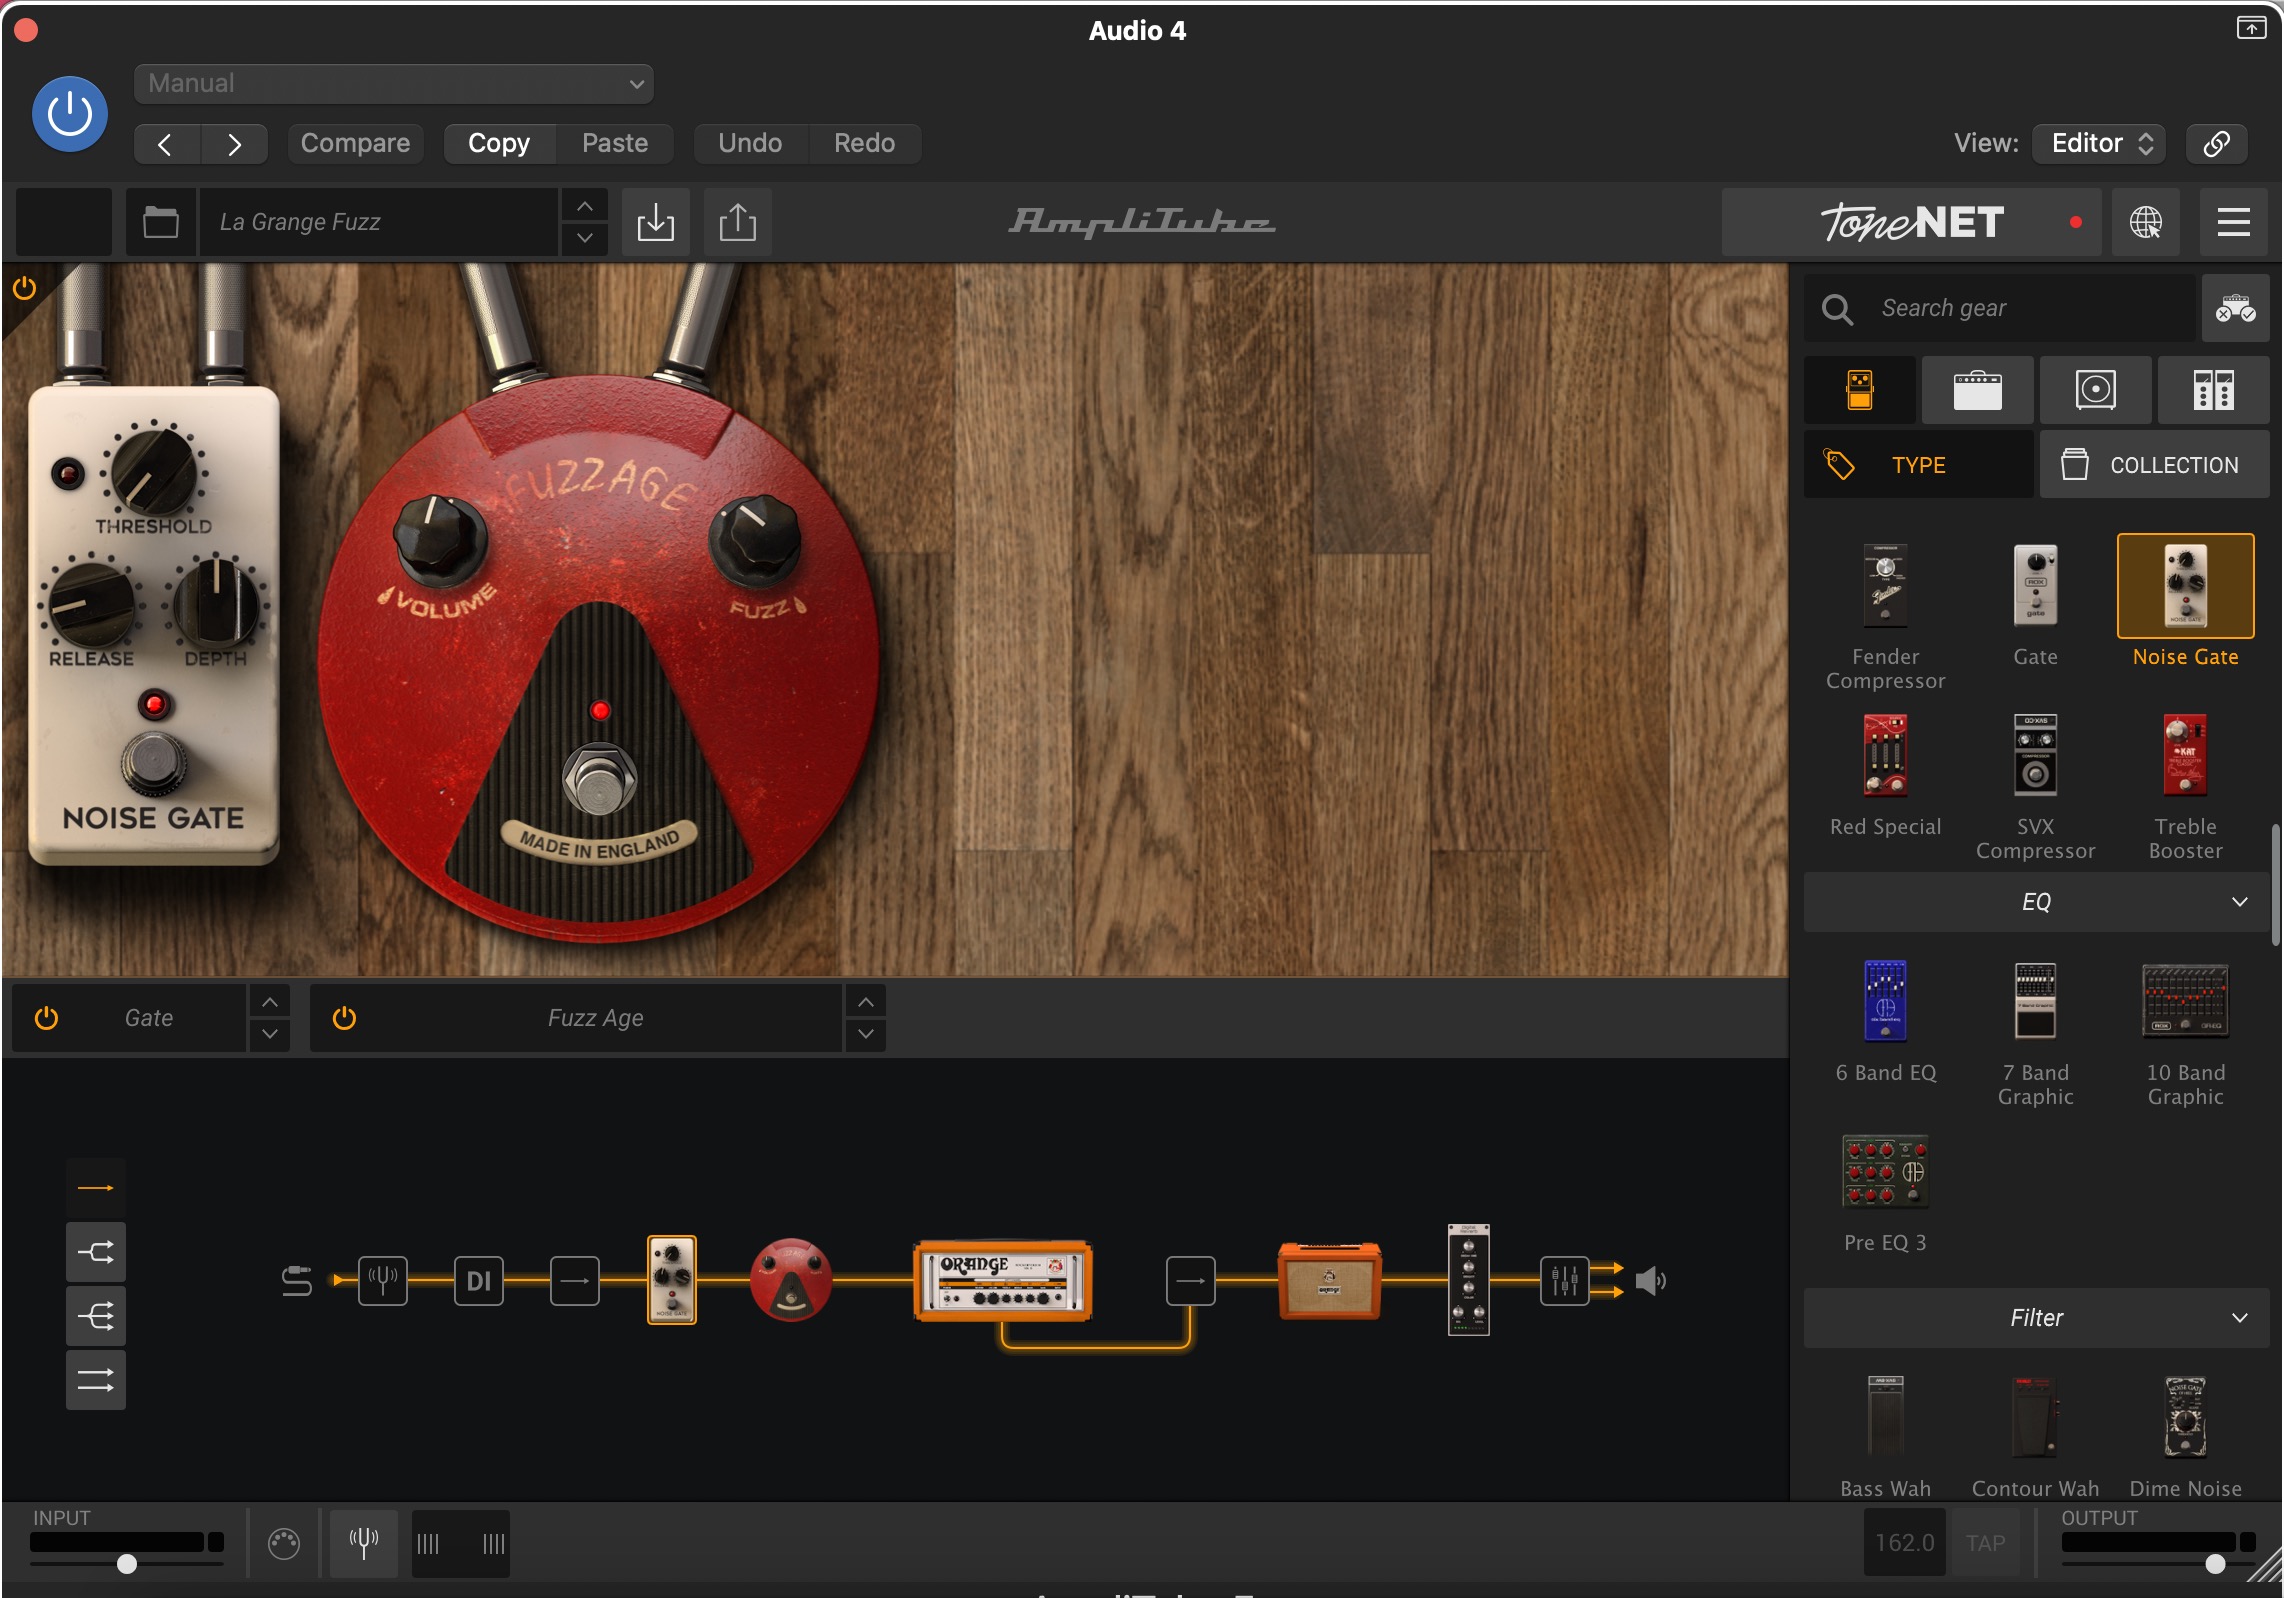
Task: Select the rack effects gear category tab
Action: coord(2213,390)
